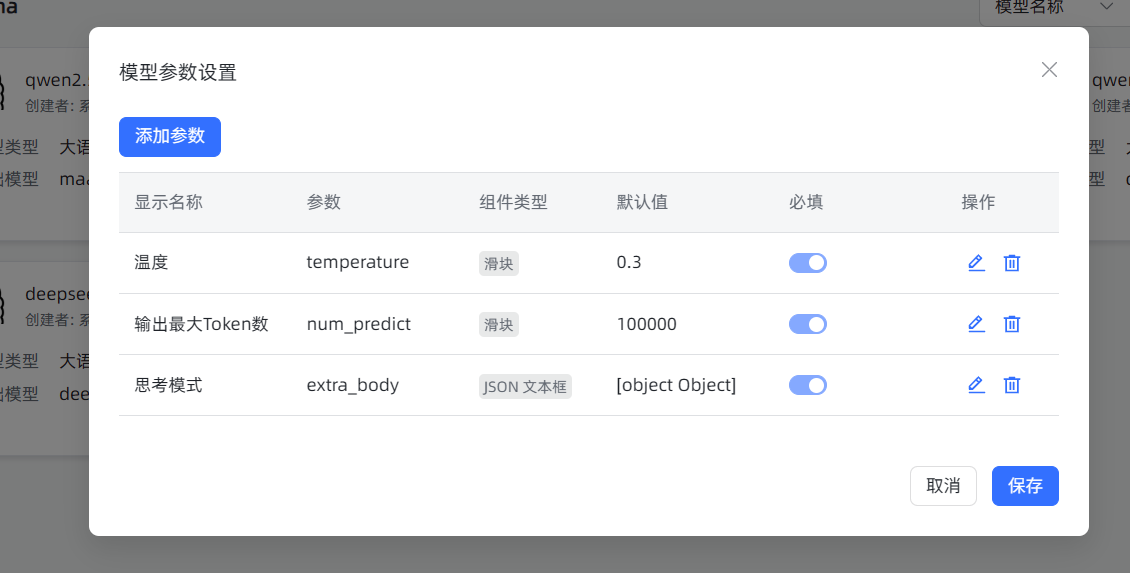Image resolution: width=1130 pixels, height=573 pixels.
Task: Click trash icon for extra_body row
Action: (1011, 385)
